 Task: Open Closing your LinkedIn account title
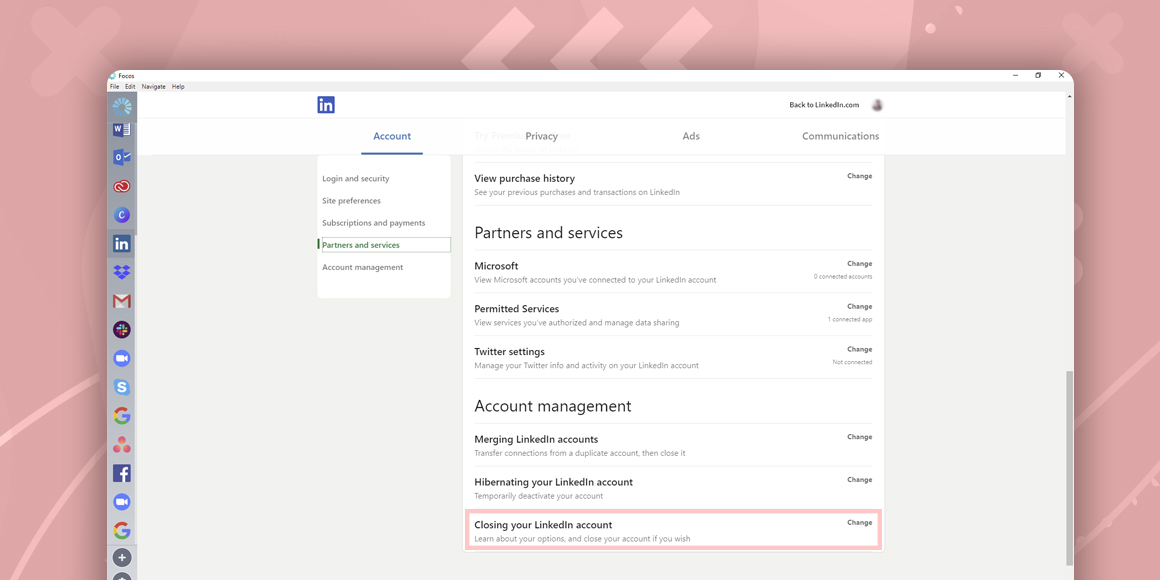click(543, 525)
